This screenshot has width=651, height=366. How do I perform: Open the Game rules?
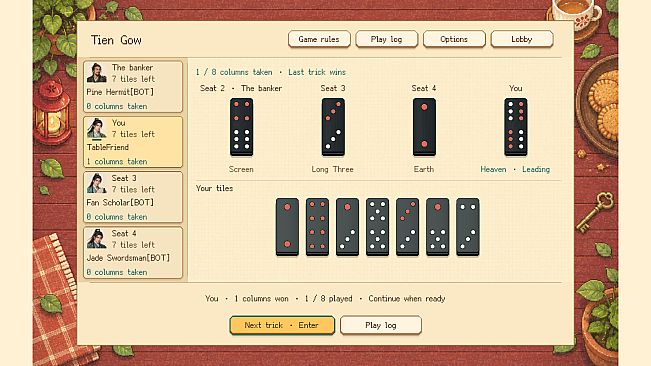point(319,39)
